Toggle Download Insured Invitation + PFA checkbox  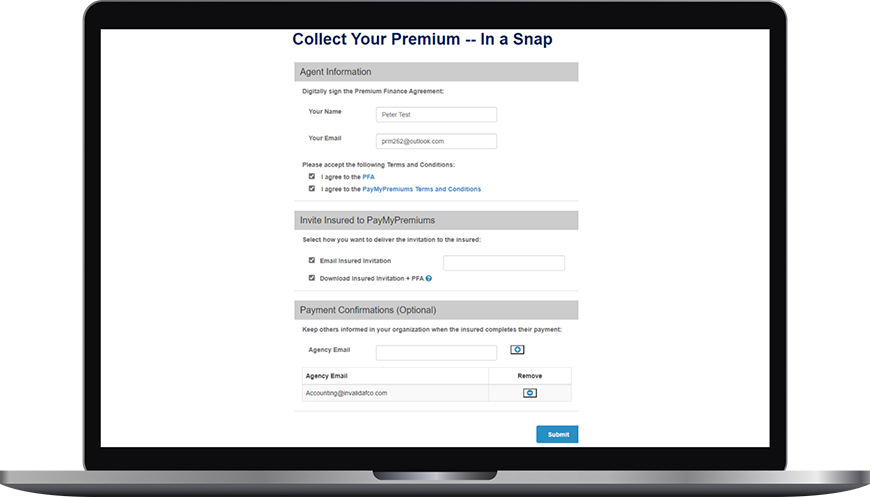[312, 278]
